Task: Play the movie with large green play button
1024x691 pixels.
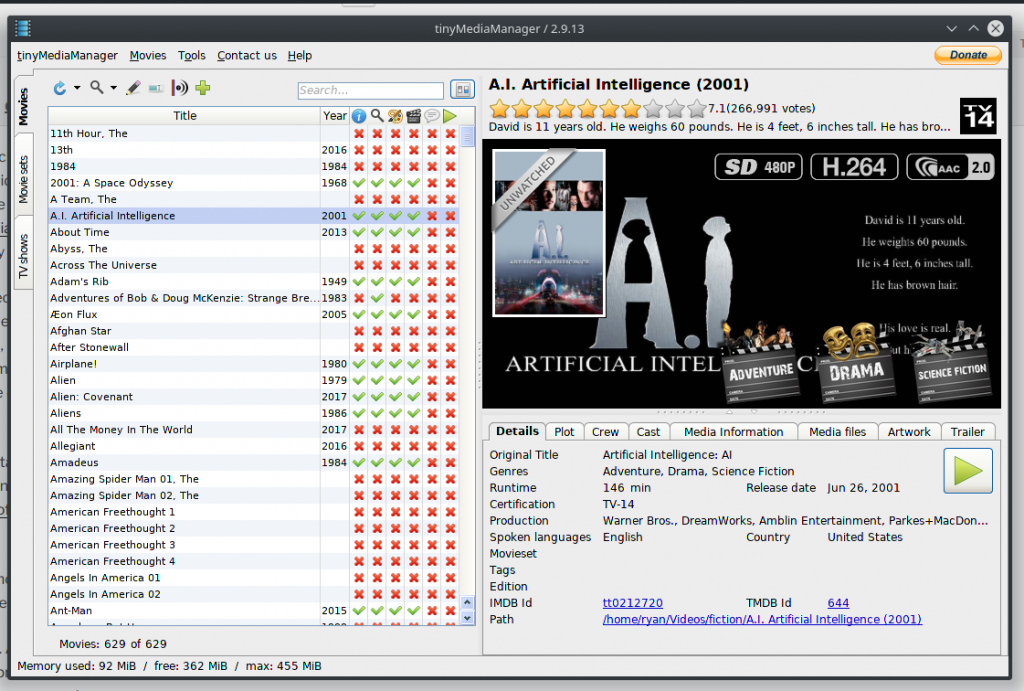Action: coord(968,471)
